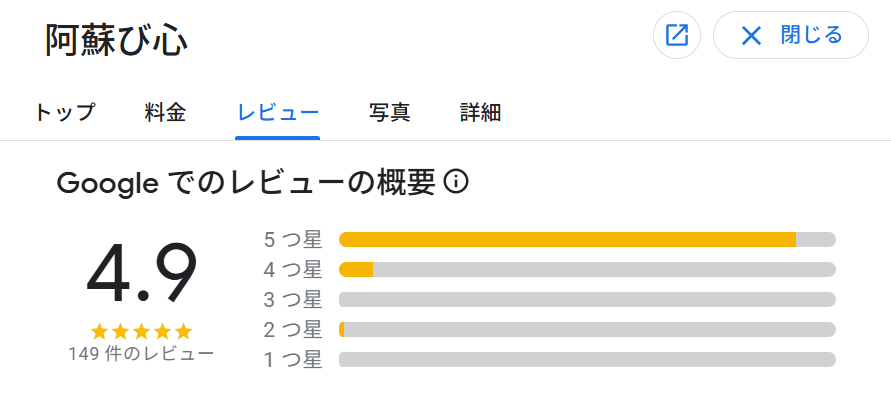Filter reviews by the 5 つ星 bar

tap(587, 239)
